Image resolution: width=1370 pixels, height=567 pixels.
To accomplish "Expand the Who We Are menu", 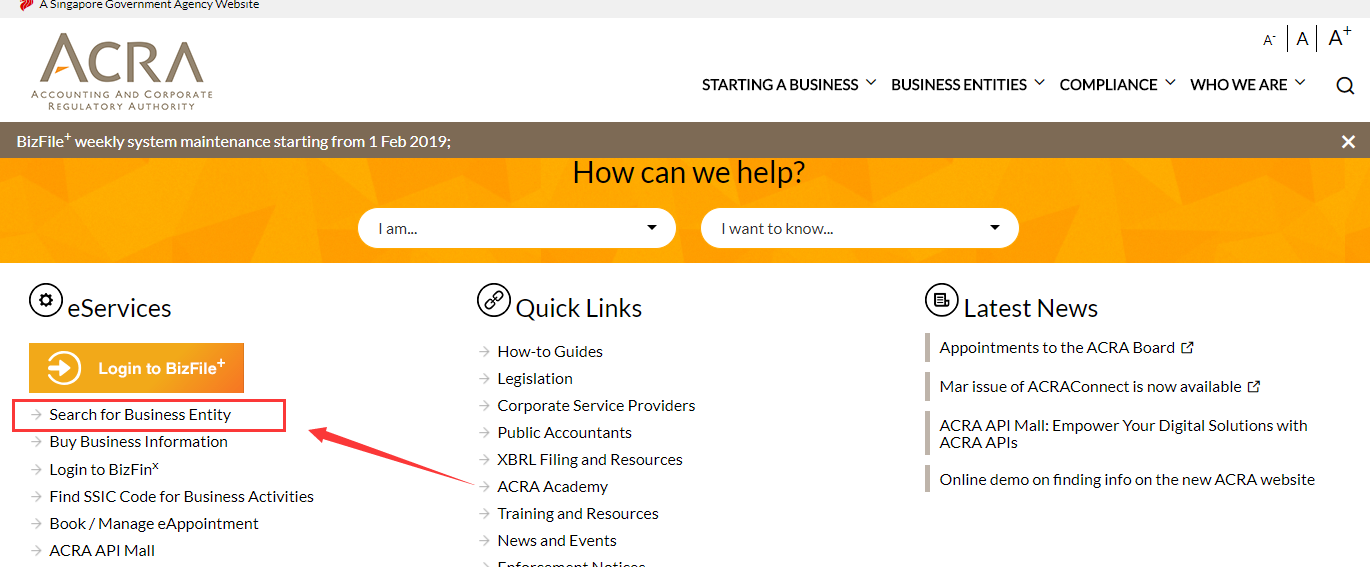I will coord(1247,85).
